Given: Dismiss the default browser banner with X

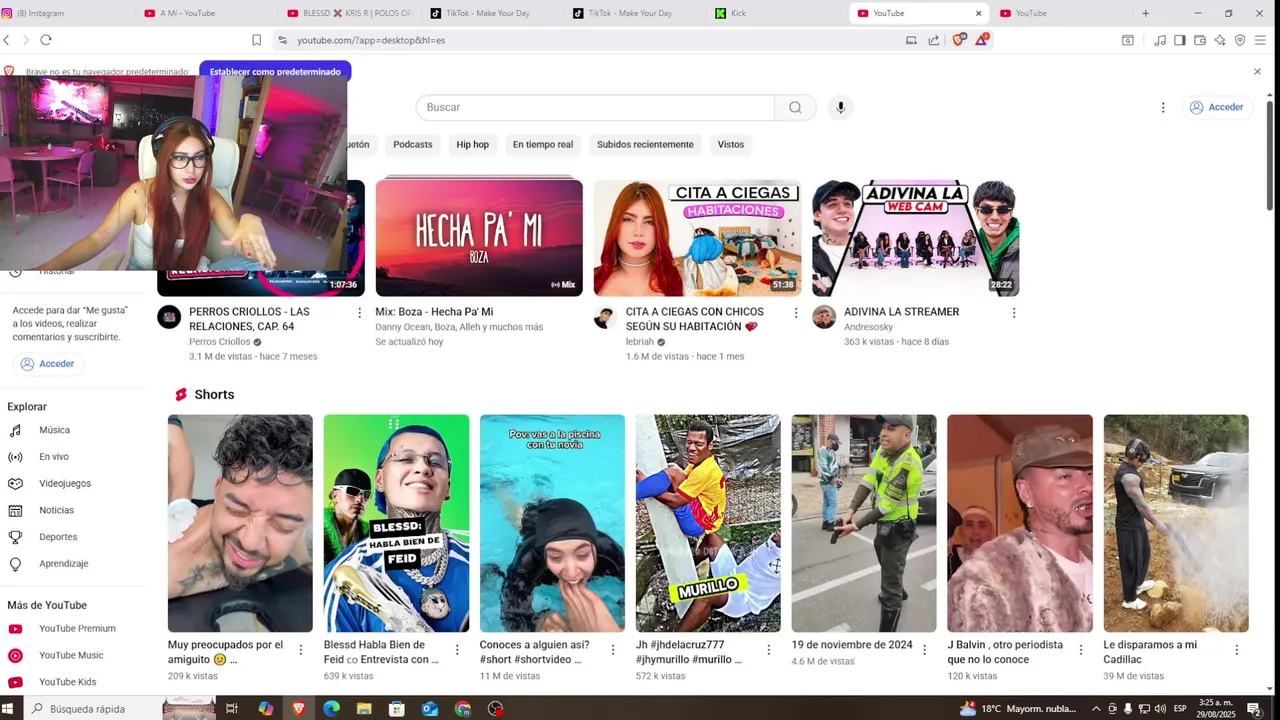Looking at the screenshot, I should (x=1257, y=72).
